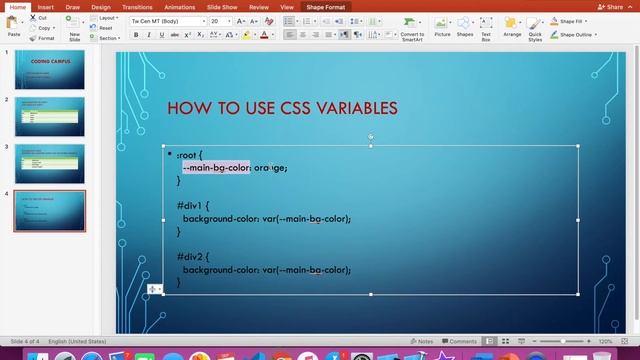Screen dimensions: 640x360
Task: Toggle bulleted list
Action: pyautogui.click(x=289, y=21)
